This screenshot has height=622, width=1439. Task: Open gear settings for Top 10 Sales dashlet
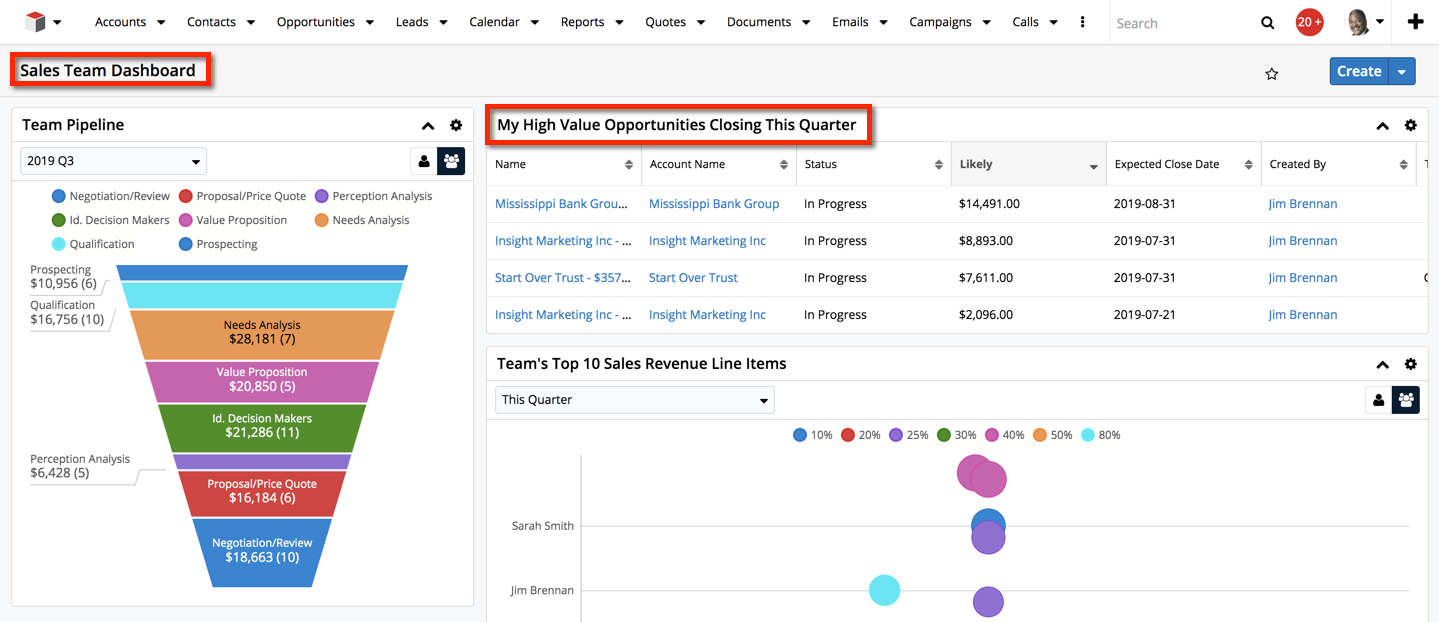click(x=1410, y=364)
